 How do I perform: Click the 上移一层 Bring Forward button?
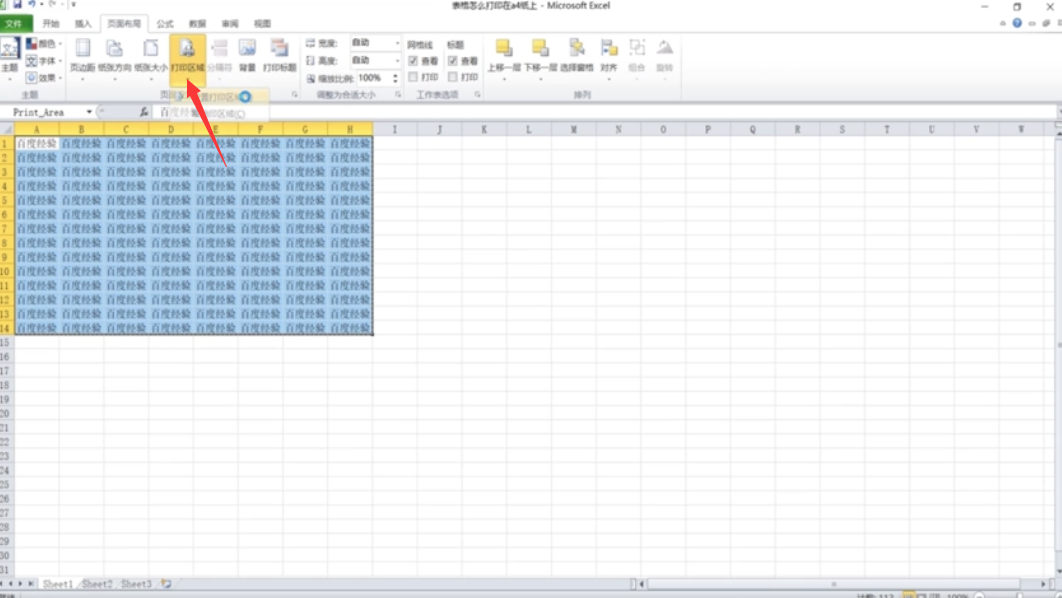[504, 58]
